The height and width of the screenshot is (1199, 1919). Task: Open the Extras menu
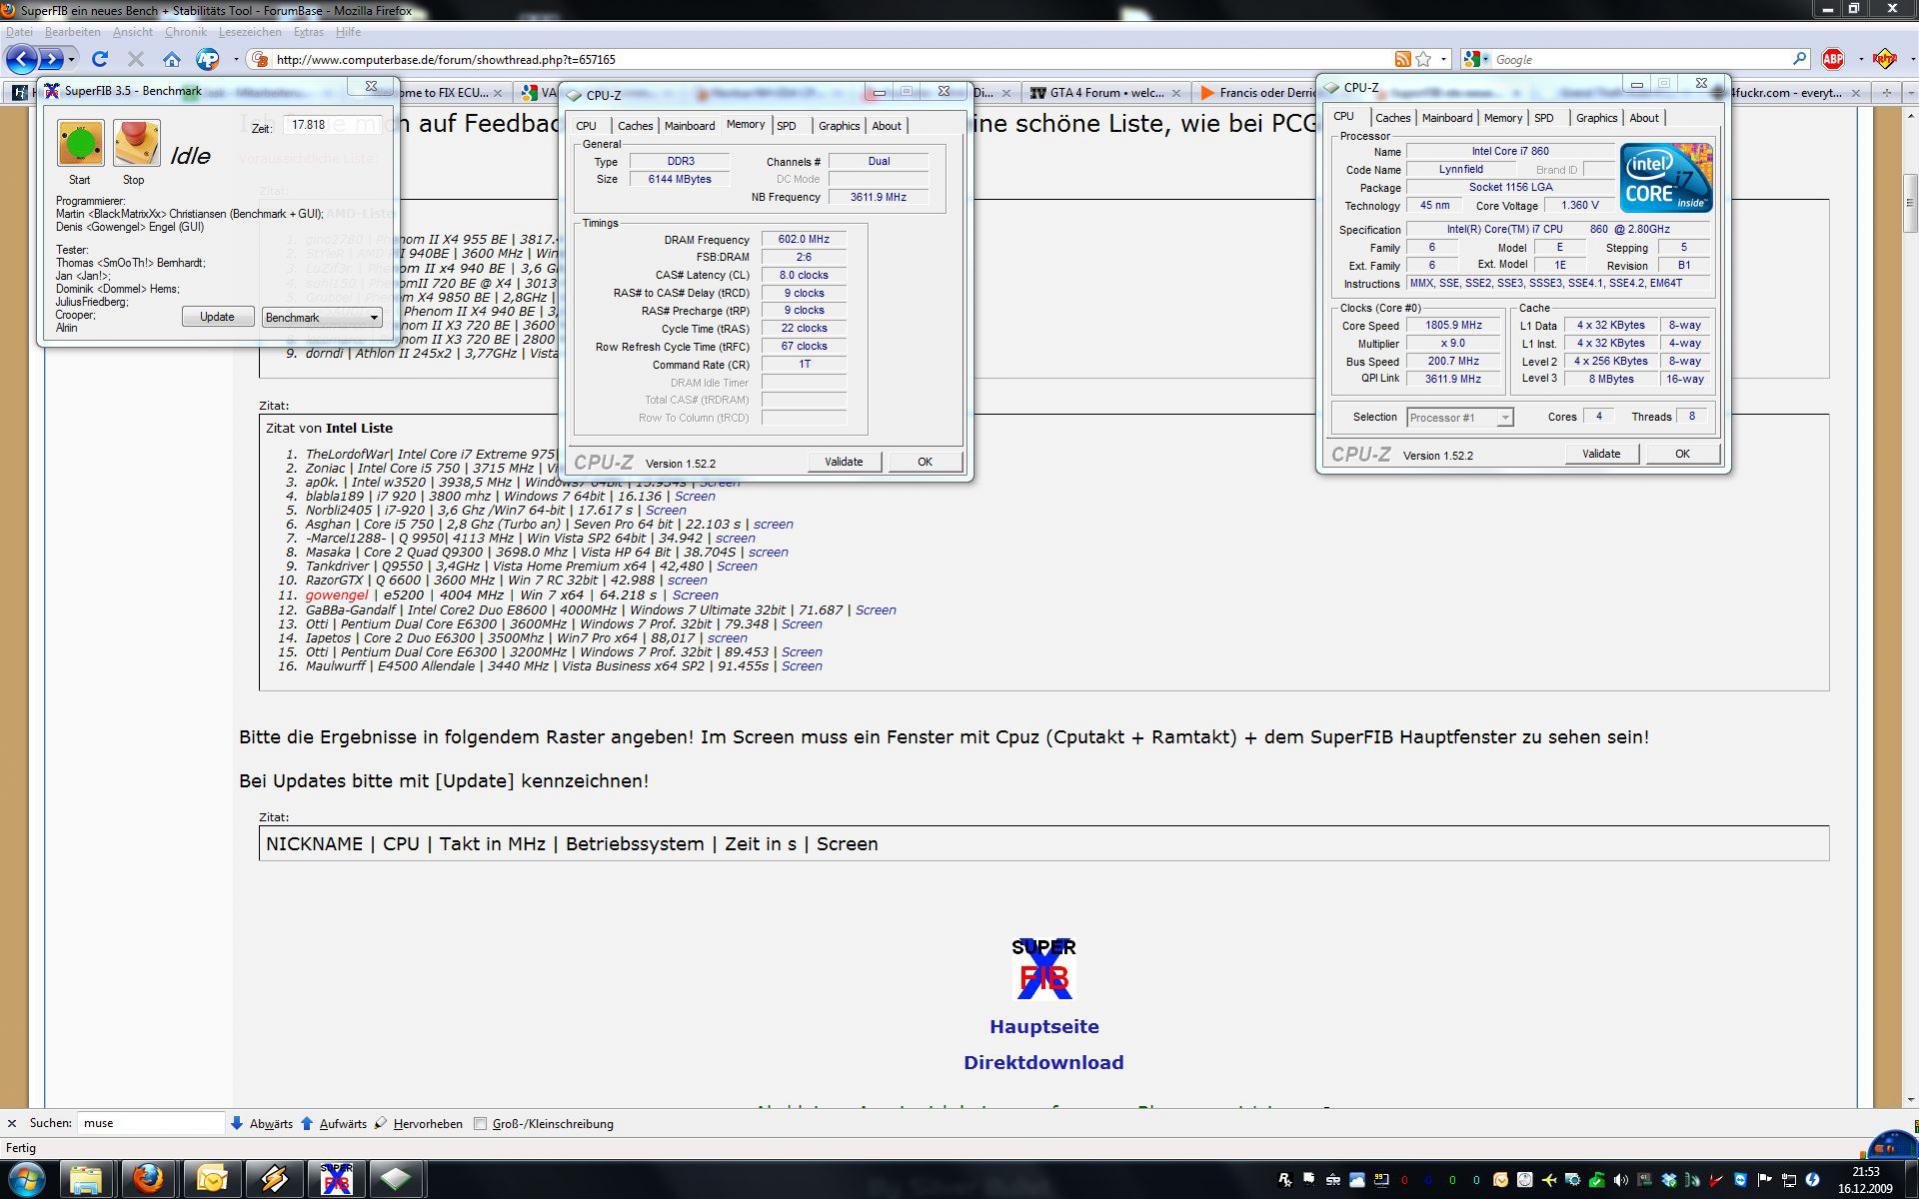click(x=308, y=32)
